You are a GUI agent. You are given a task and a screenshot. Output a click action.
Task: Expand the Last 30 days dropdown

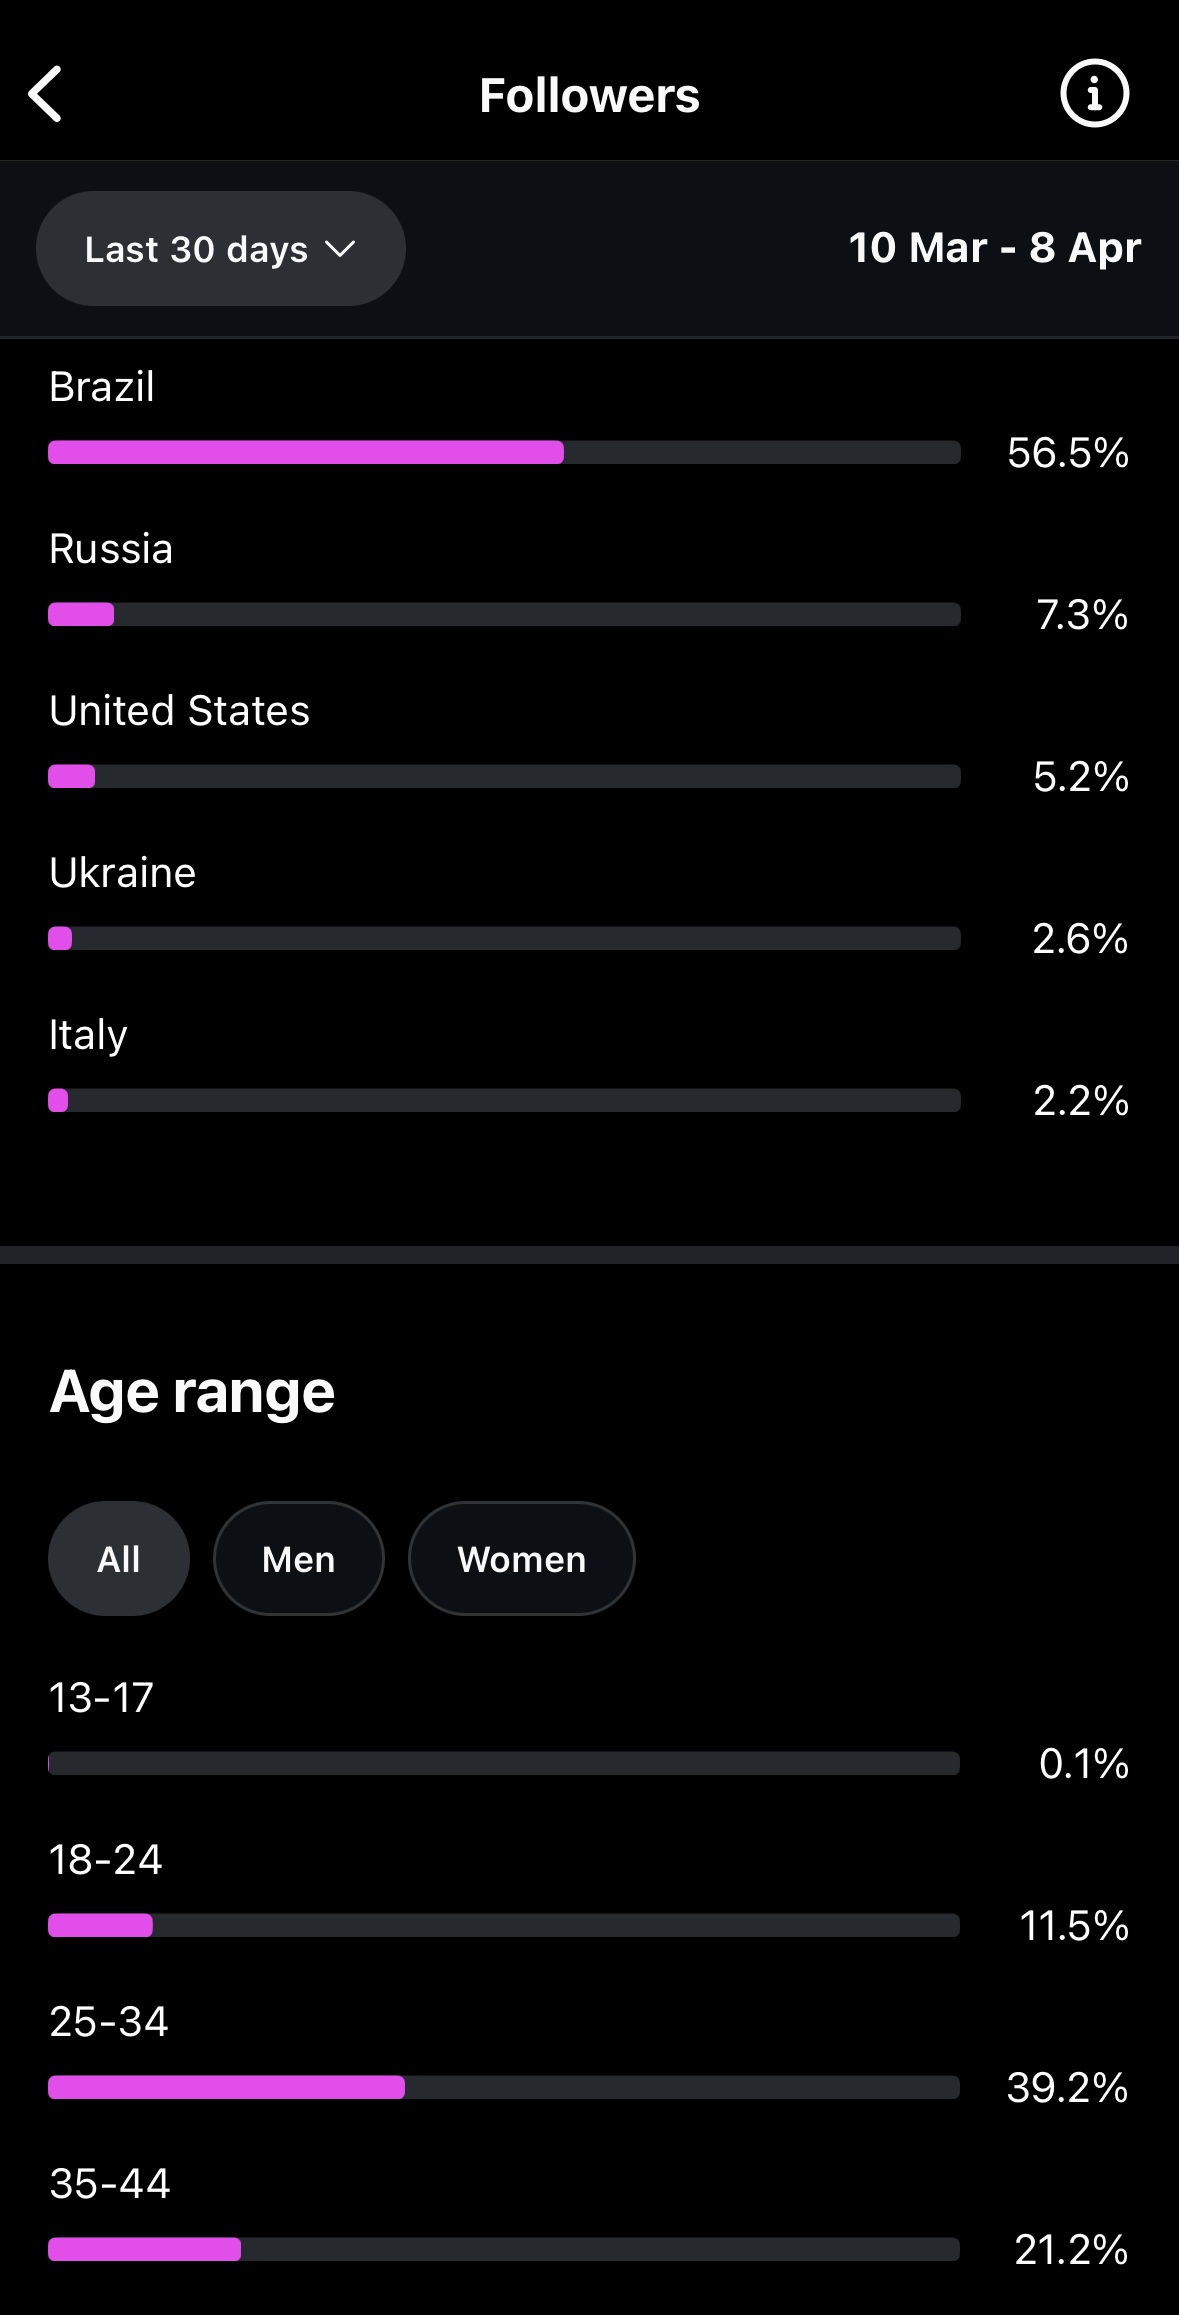pyautogui.click(x=221, y=248)
